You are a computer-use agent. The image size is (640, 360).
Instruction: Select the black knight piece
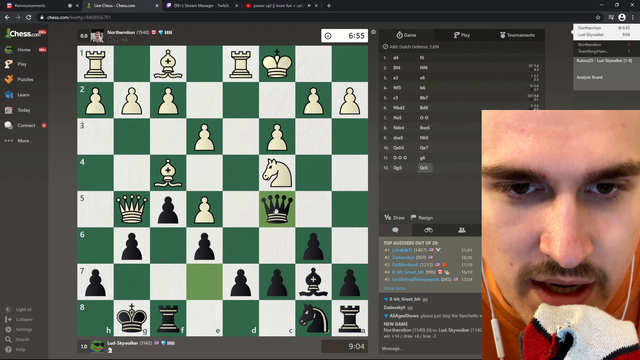313,318
